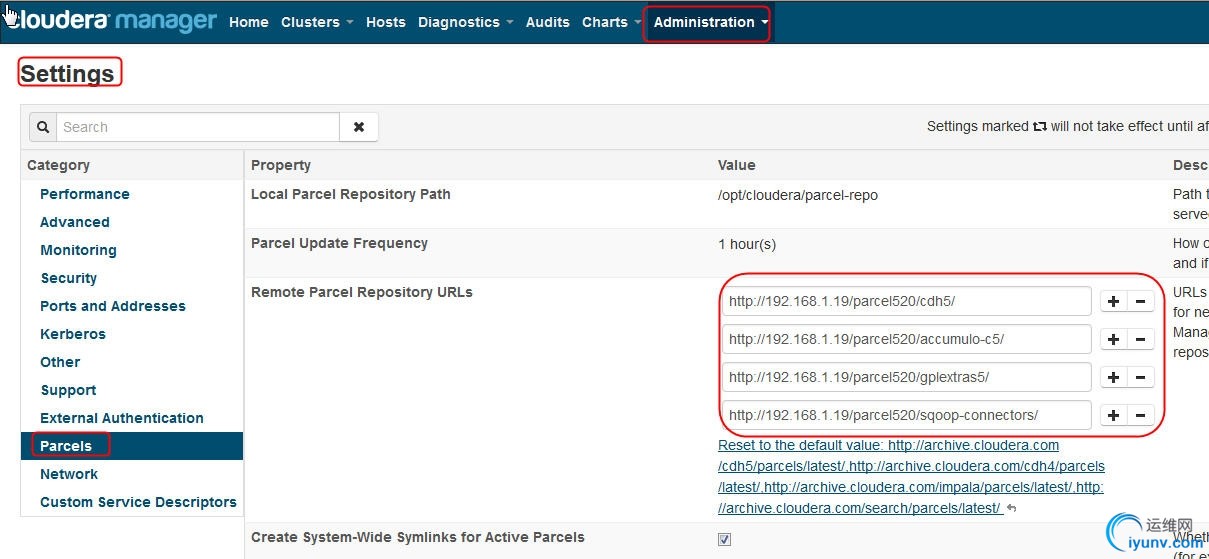This screenshot has width=1209, height=559.
Task: Remove the sqoop-connectors repository URL
Action: 1140,415
